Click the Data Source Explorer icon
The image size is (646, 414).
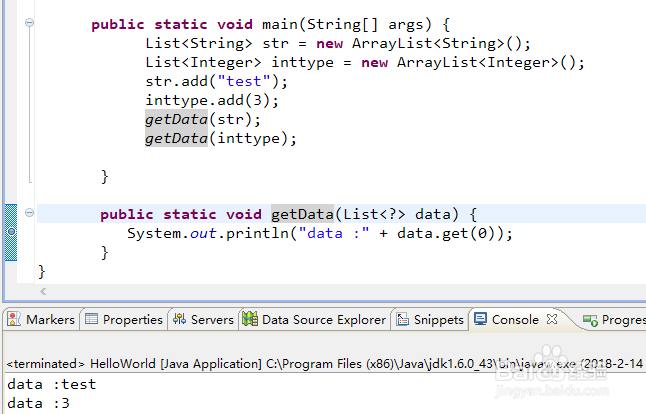point(250,319)
